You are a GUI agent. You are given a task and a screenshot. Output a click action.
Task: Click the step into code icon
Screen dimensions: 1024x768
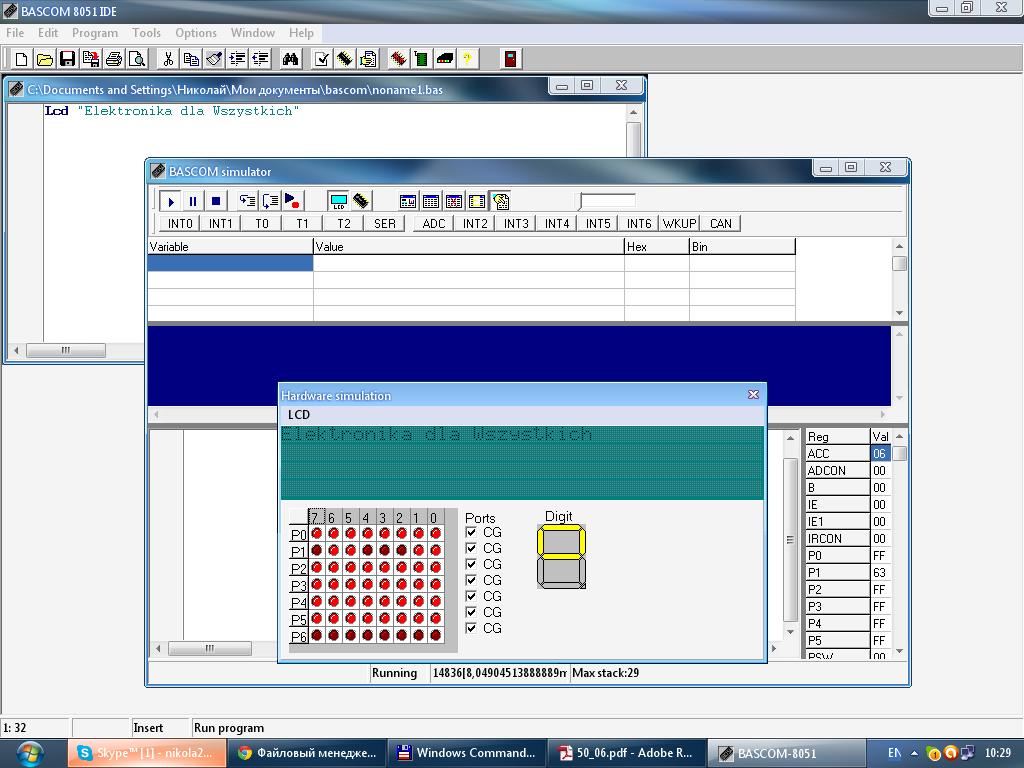pyautogui.click(x=247, y=201)
